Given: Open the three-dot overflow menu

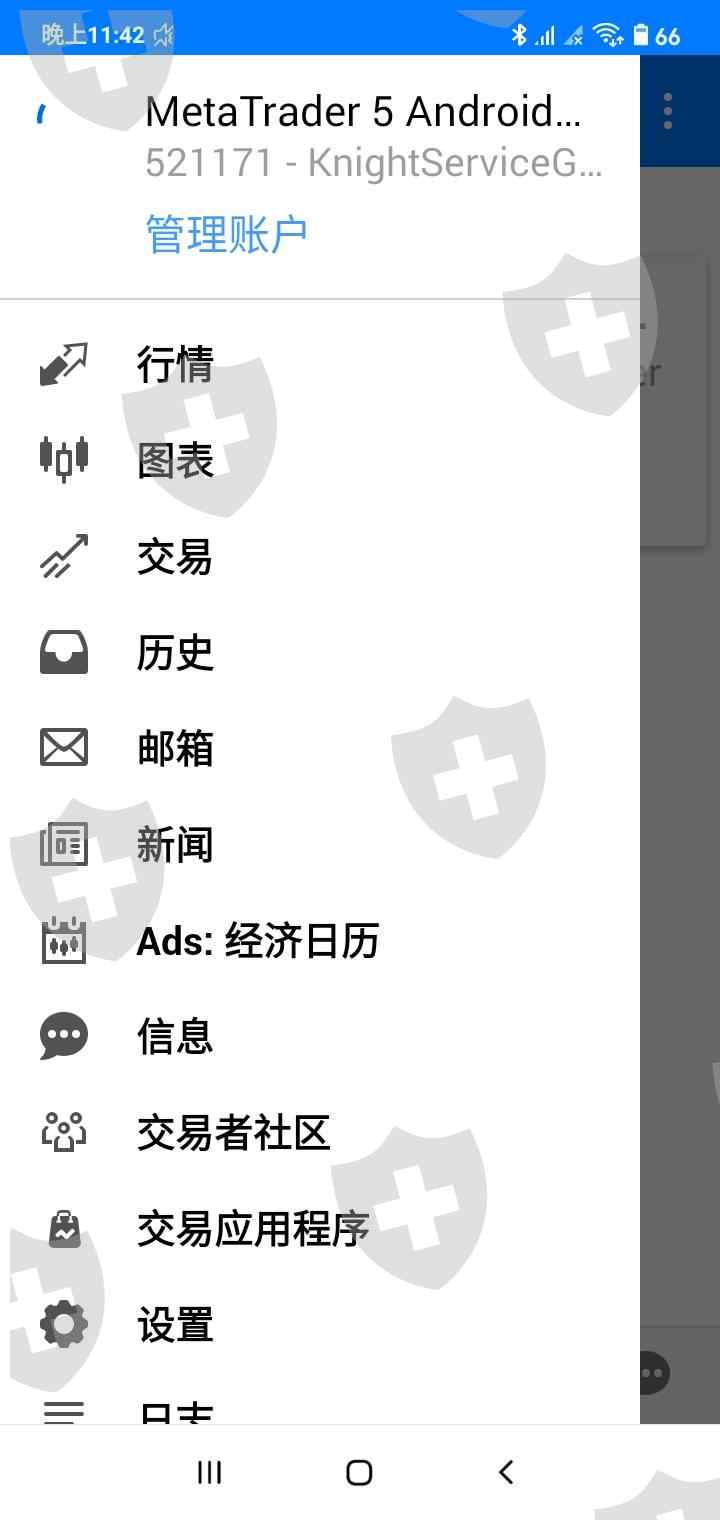Looking at the screenshot, I should point(668,111).
